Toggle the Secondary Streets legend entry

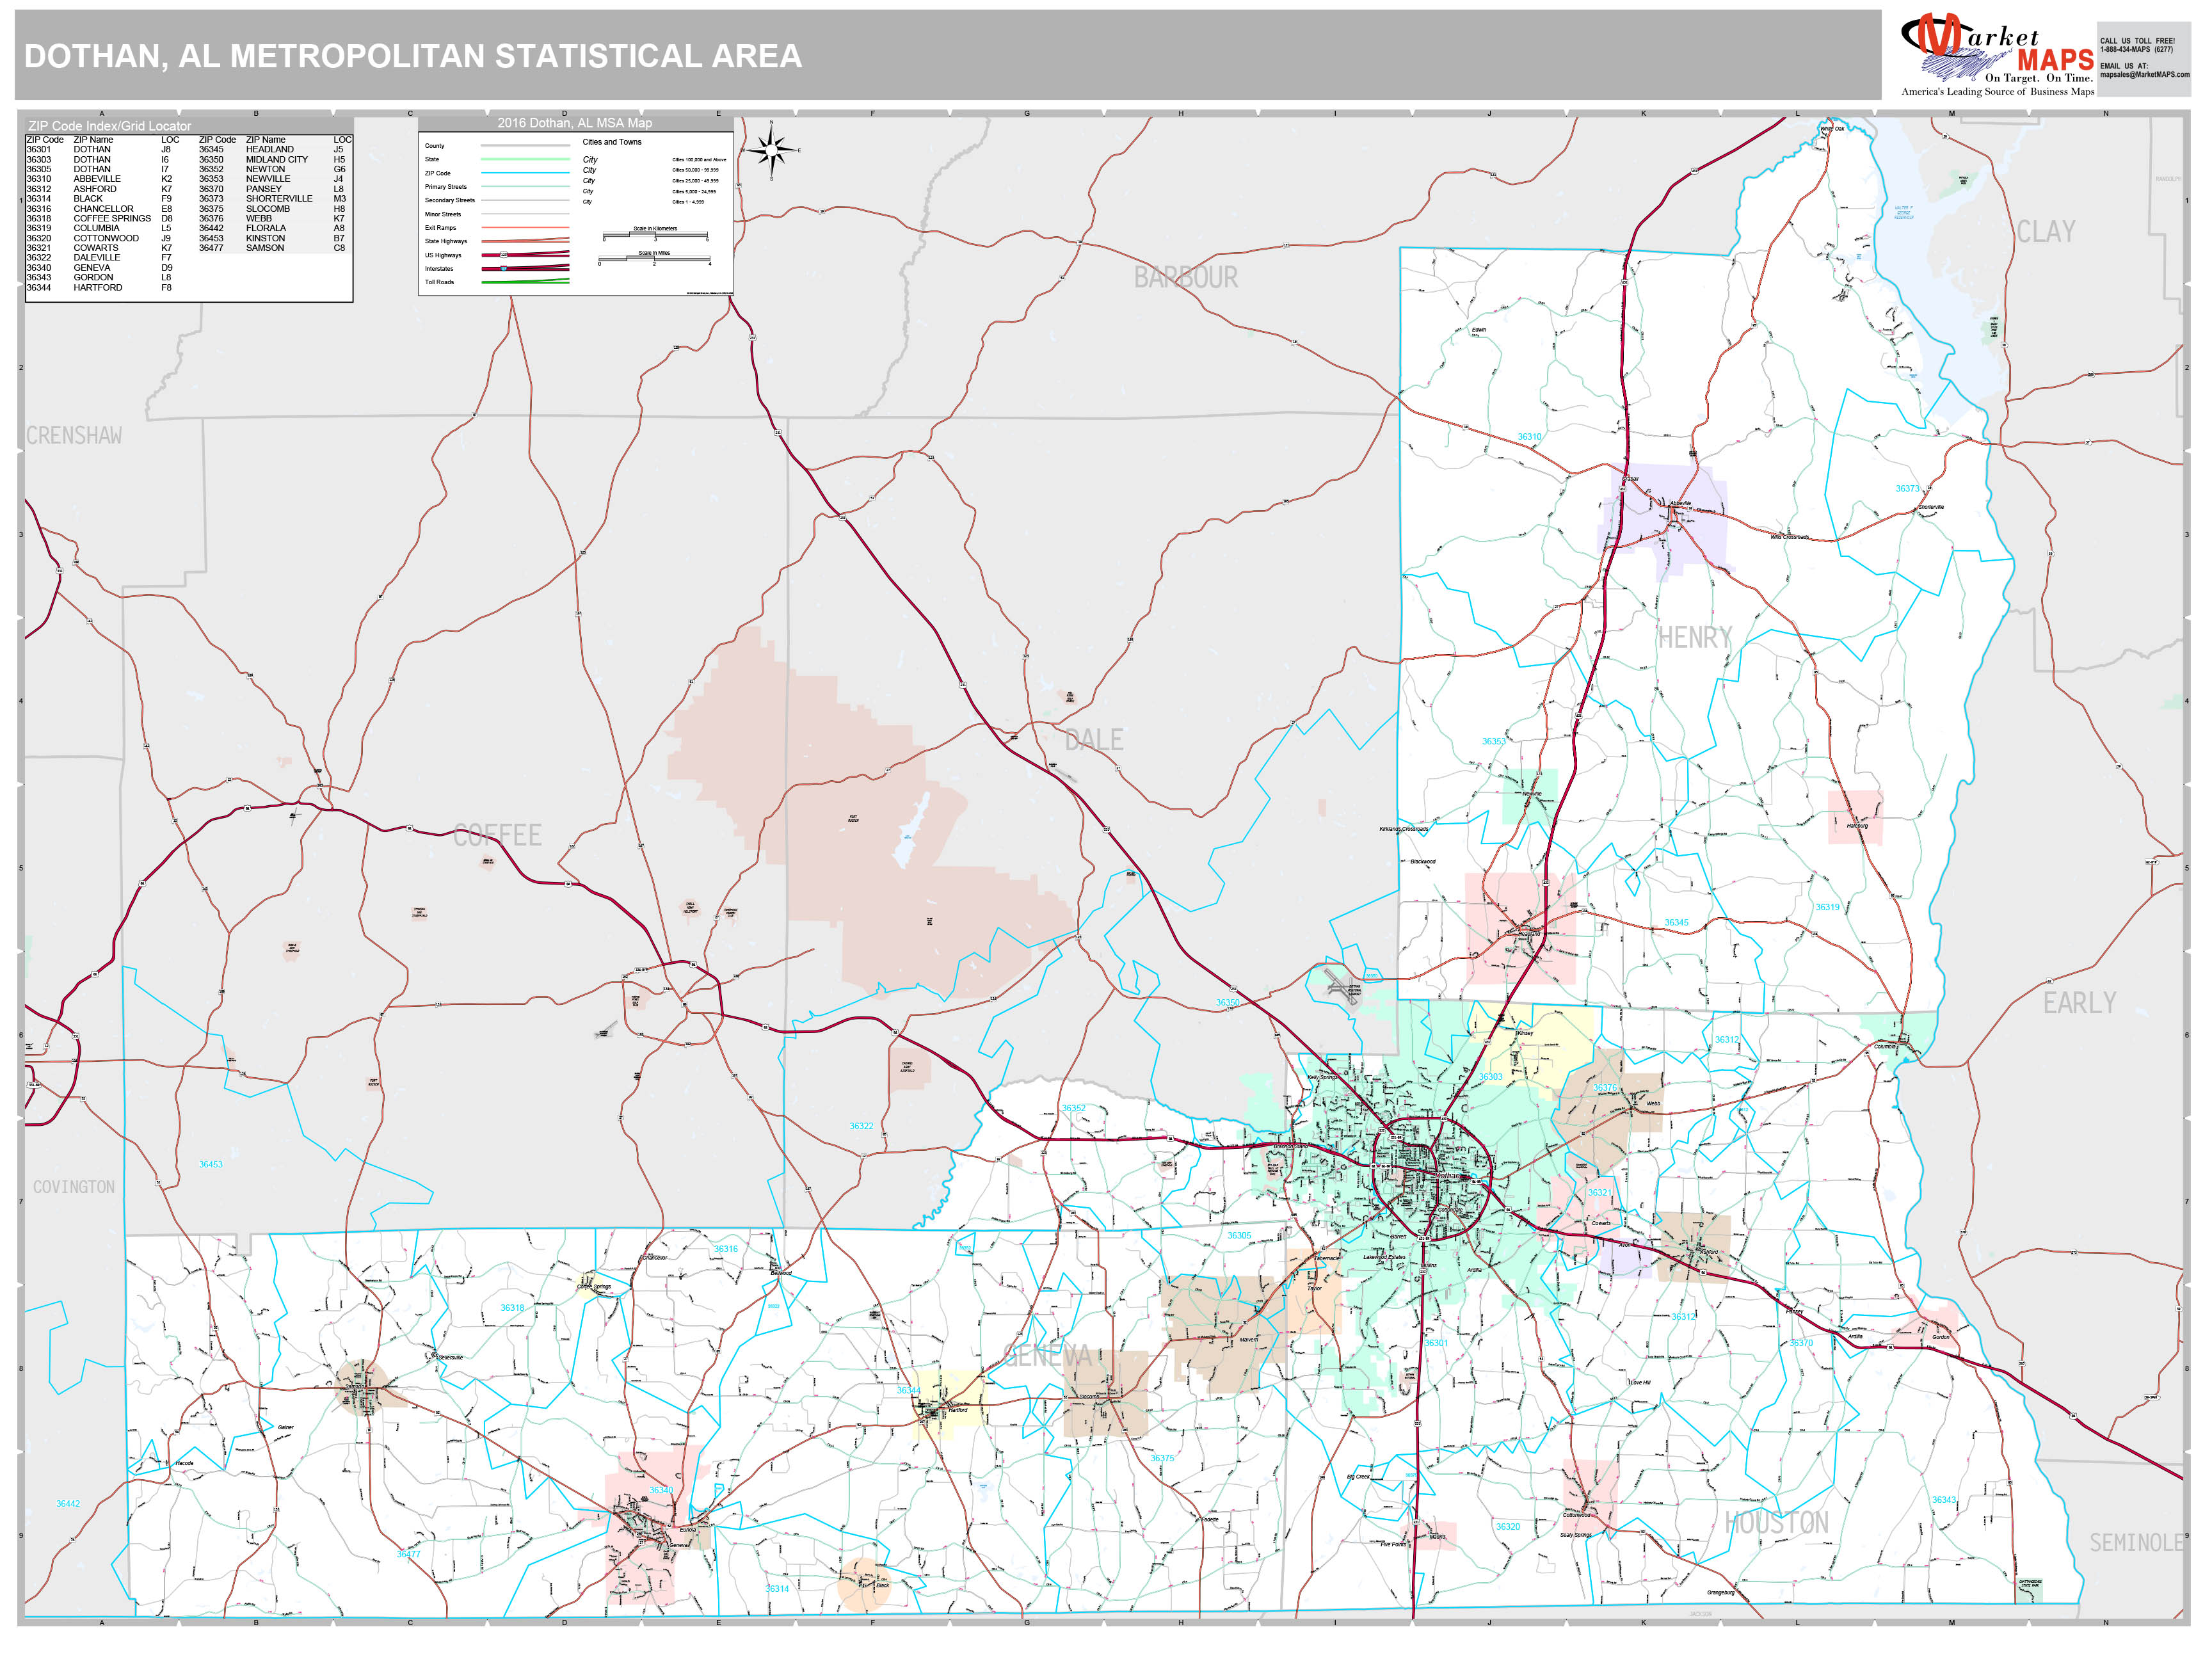[x=525, y=201]
